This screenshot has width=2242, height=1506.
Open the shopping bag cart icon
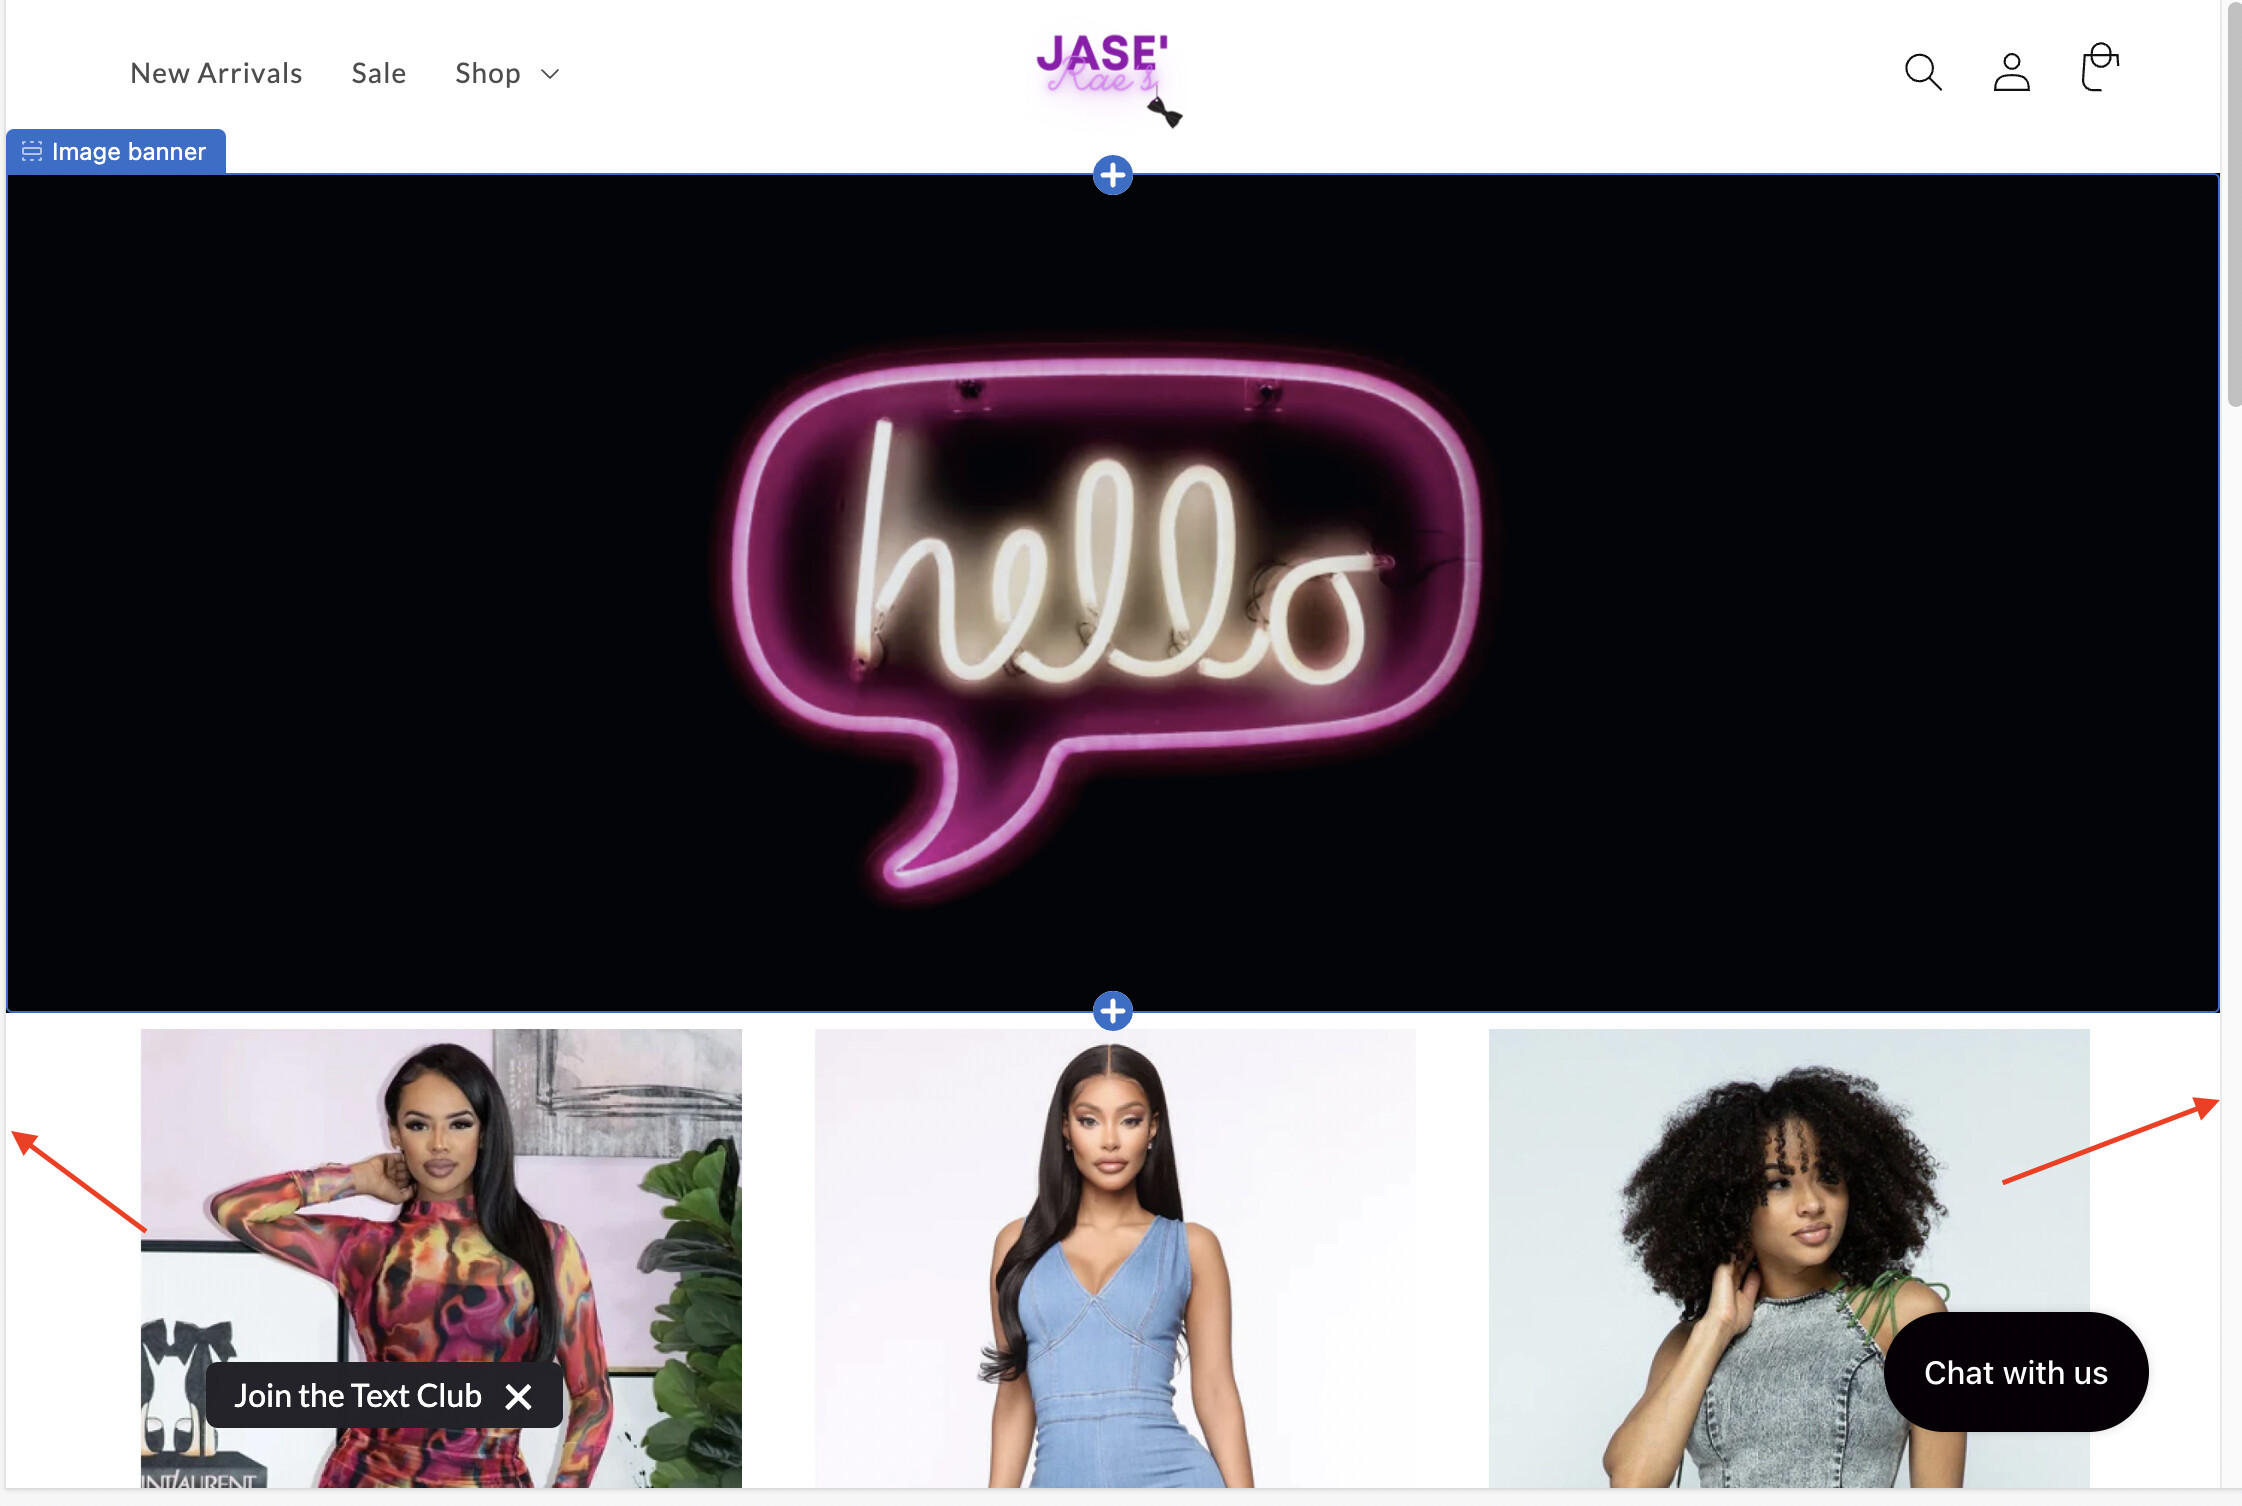pos(2100,68)
